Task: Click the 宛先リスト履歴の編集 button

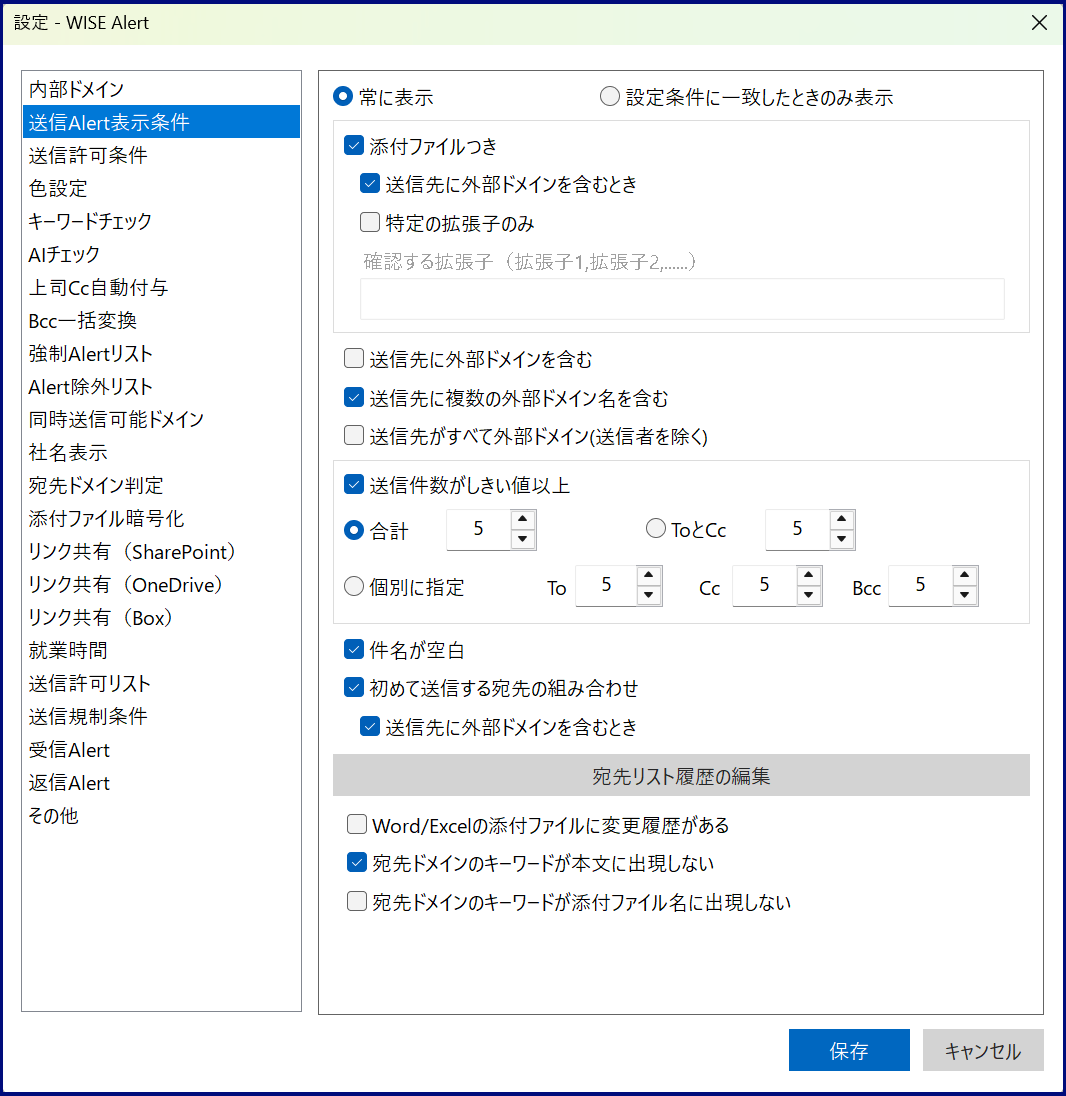Action: pyautogui.click(x=681, y=775)
